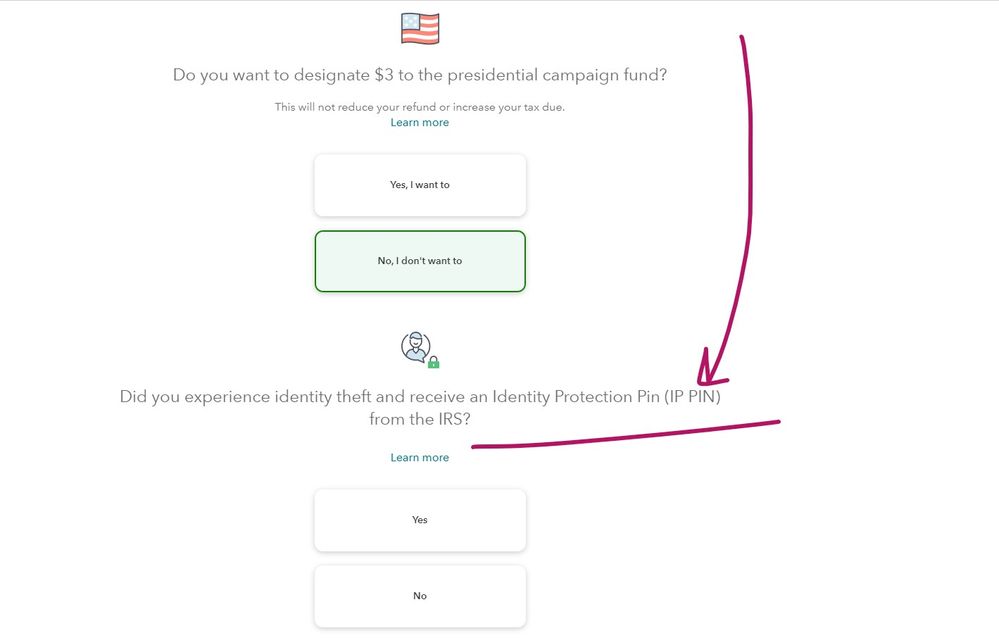
Task: Click the 'from the IRS?' line
Action: pos(420,419)
